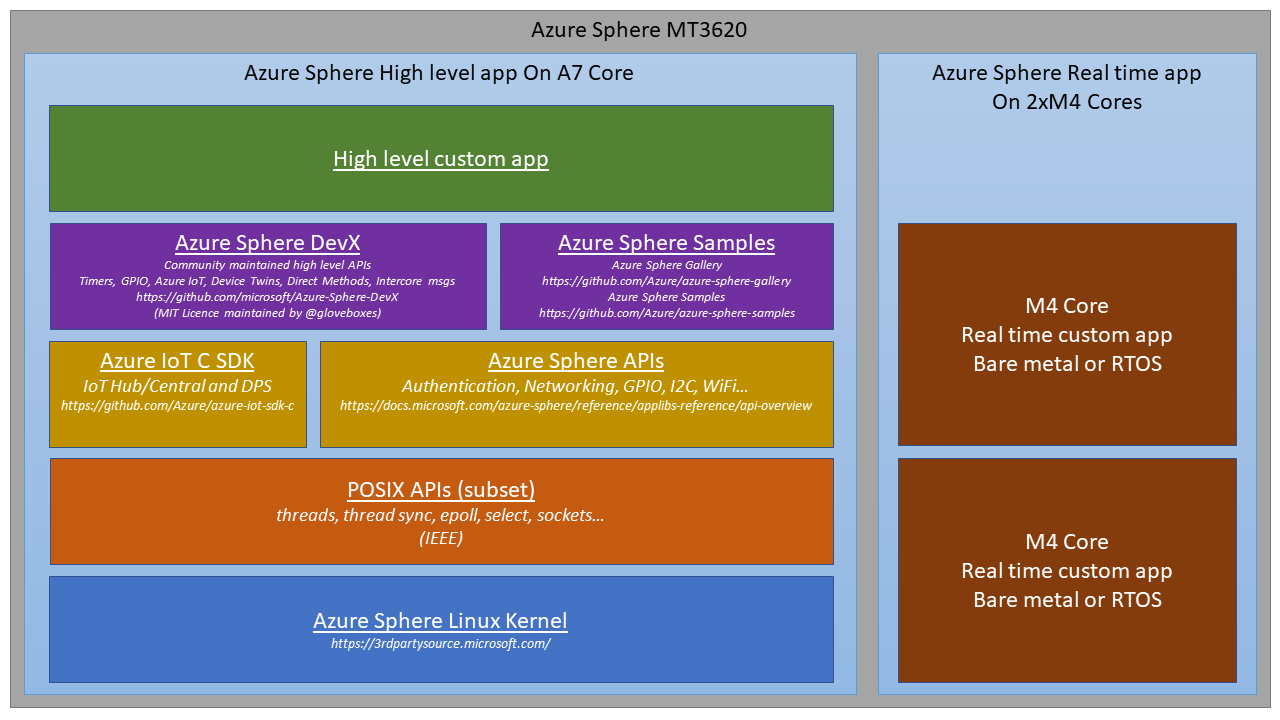Open the azure-sphere-samples GitHub URL
1280x720 pixels.
(x=666, y=312)
